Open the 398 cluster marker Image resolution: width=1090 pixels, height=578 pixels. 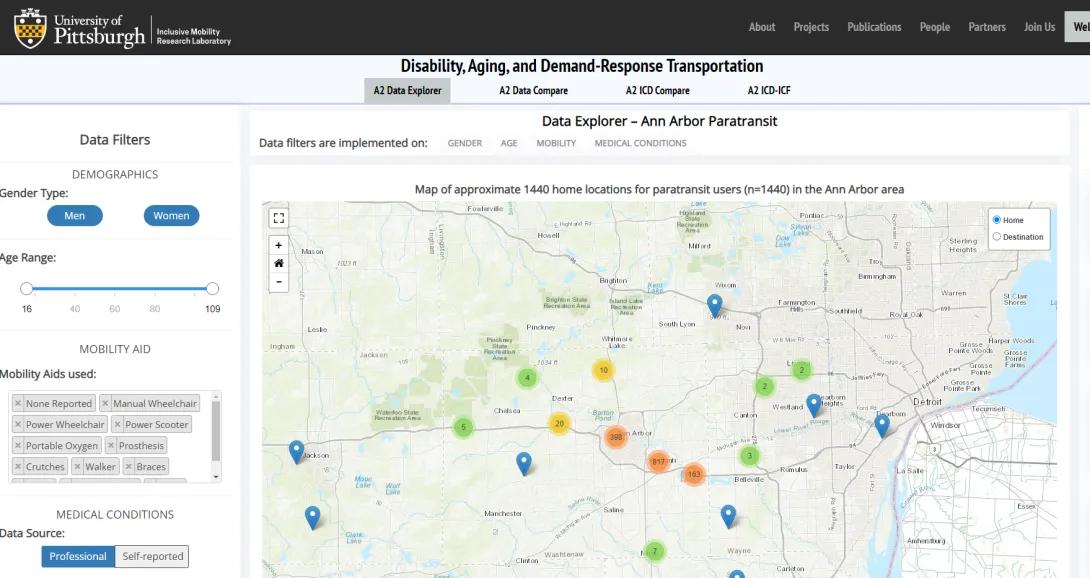pyautogui.click(x=616, y=437)
